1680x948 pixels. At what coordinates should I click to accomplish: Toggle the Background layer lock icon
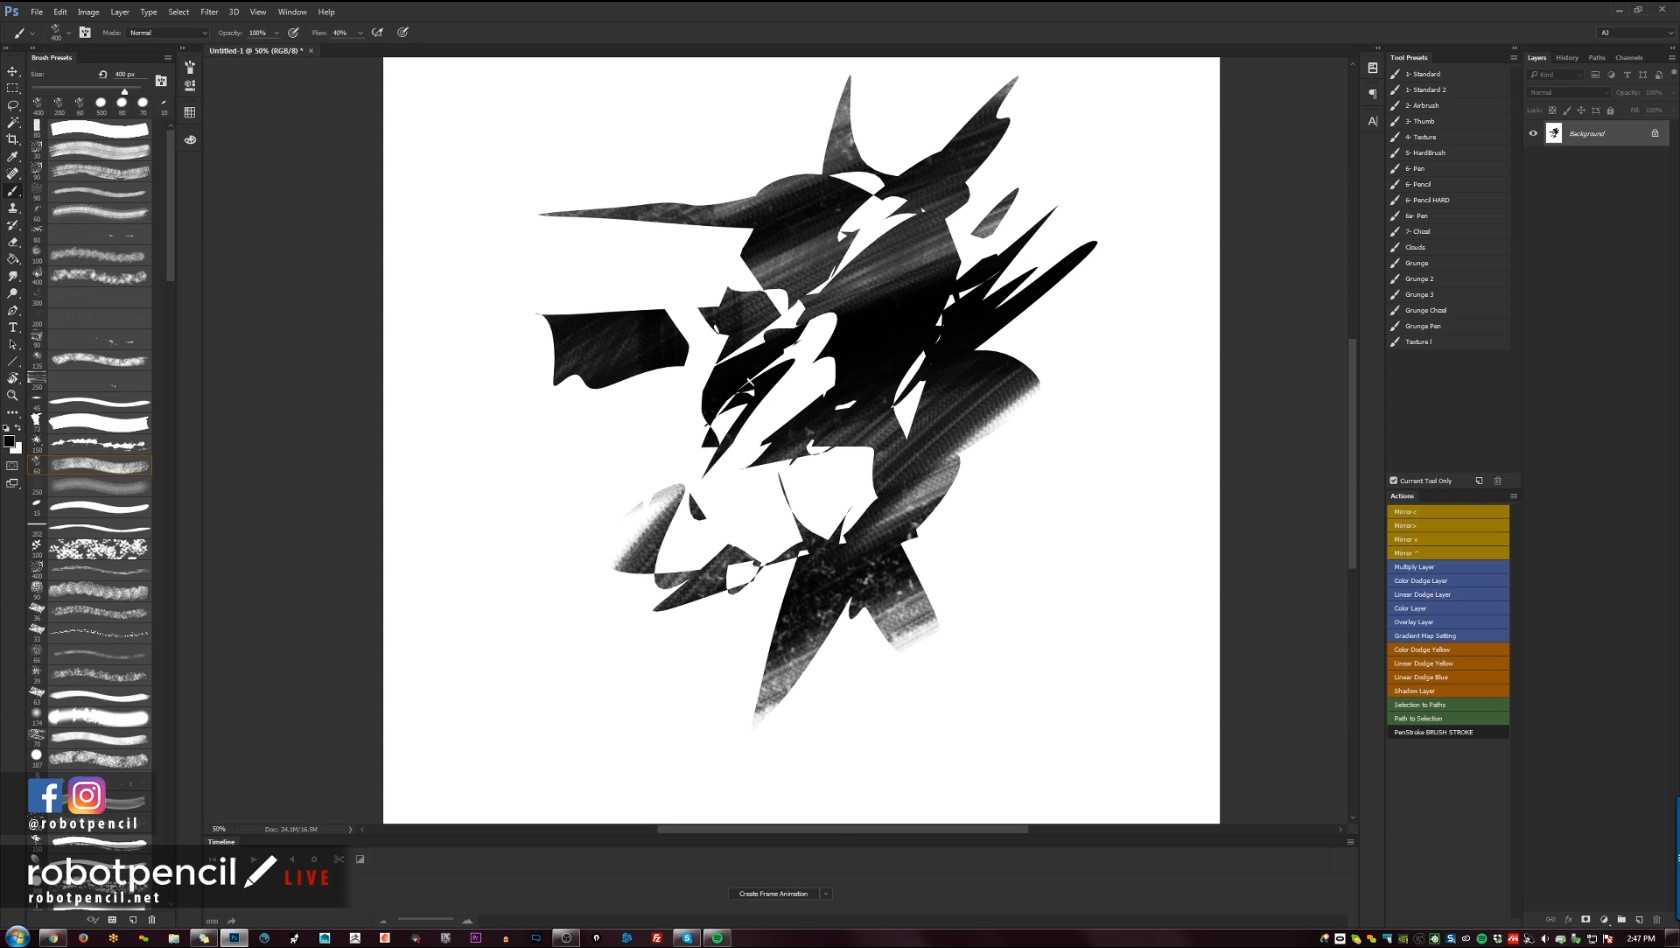tap(1655, 133)
